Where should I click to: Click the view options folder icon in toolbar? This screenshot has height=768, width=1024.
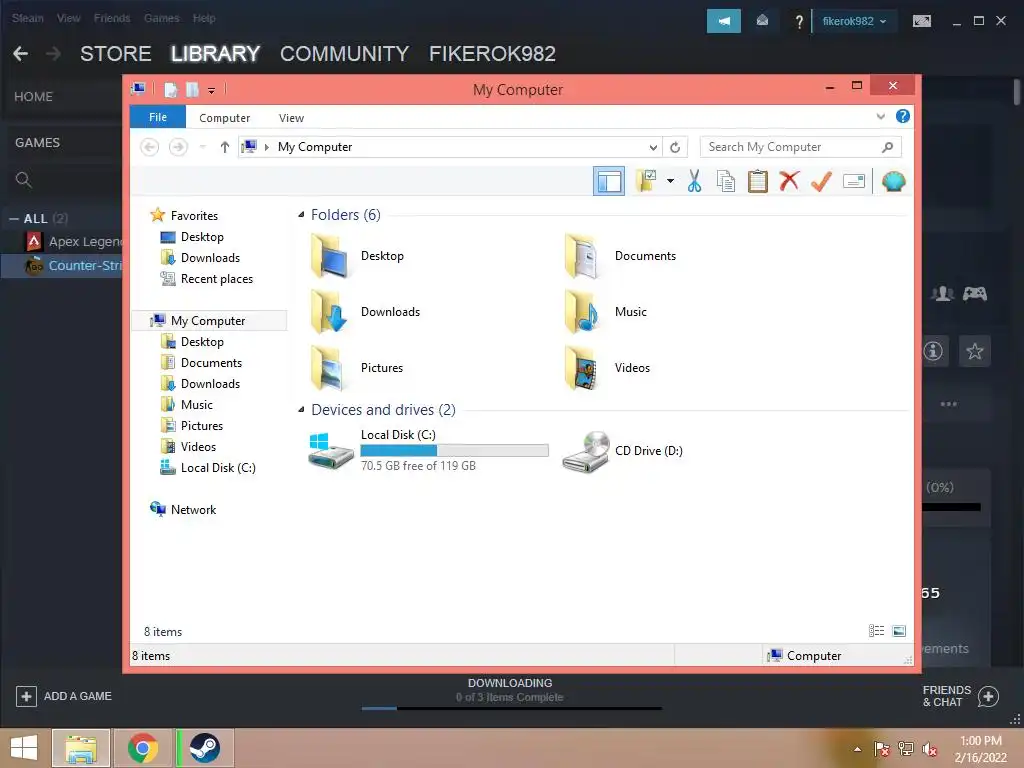point(646,181)
